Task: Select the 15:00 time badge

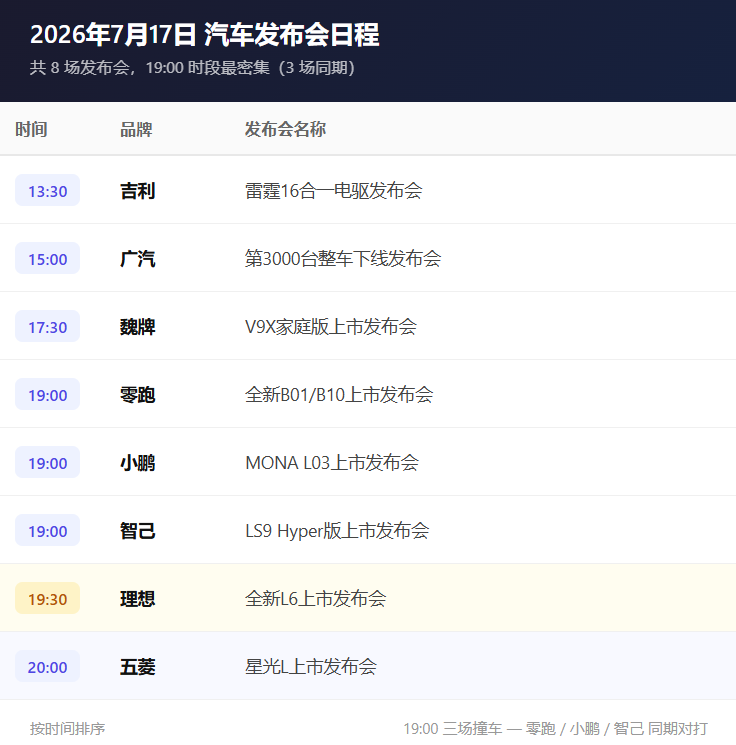Action: pos(48,258)
